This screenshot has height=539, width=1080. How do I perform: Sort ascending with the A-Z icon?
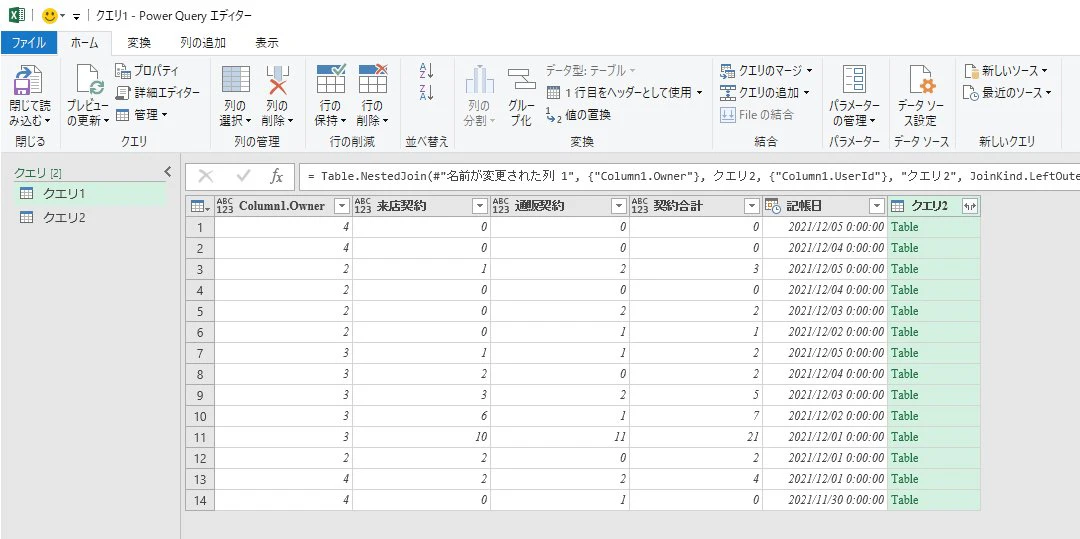[x=426, y=71]
